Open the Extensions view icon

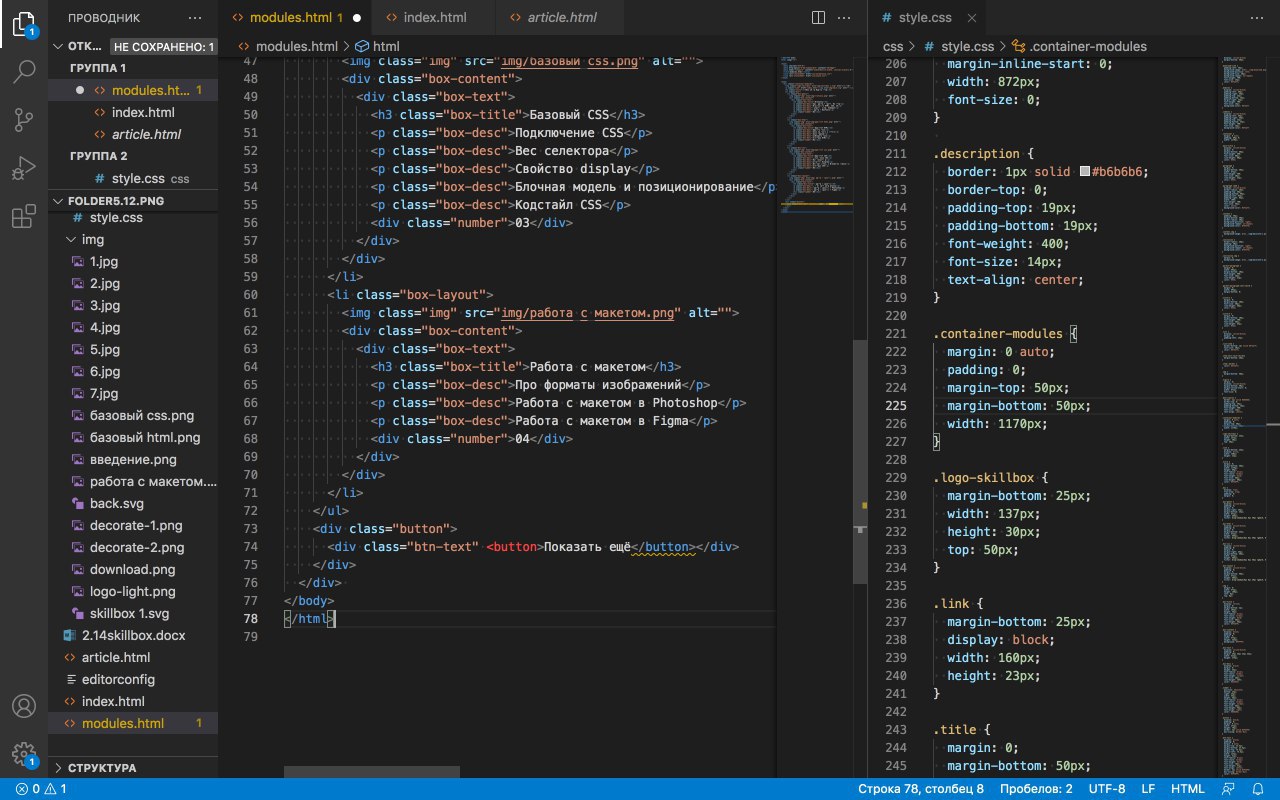pyautogui.click(x=24, y=216)
